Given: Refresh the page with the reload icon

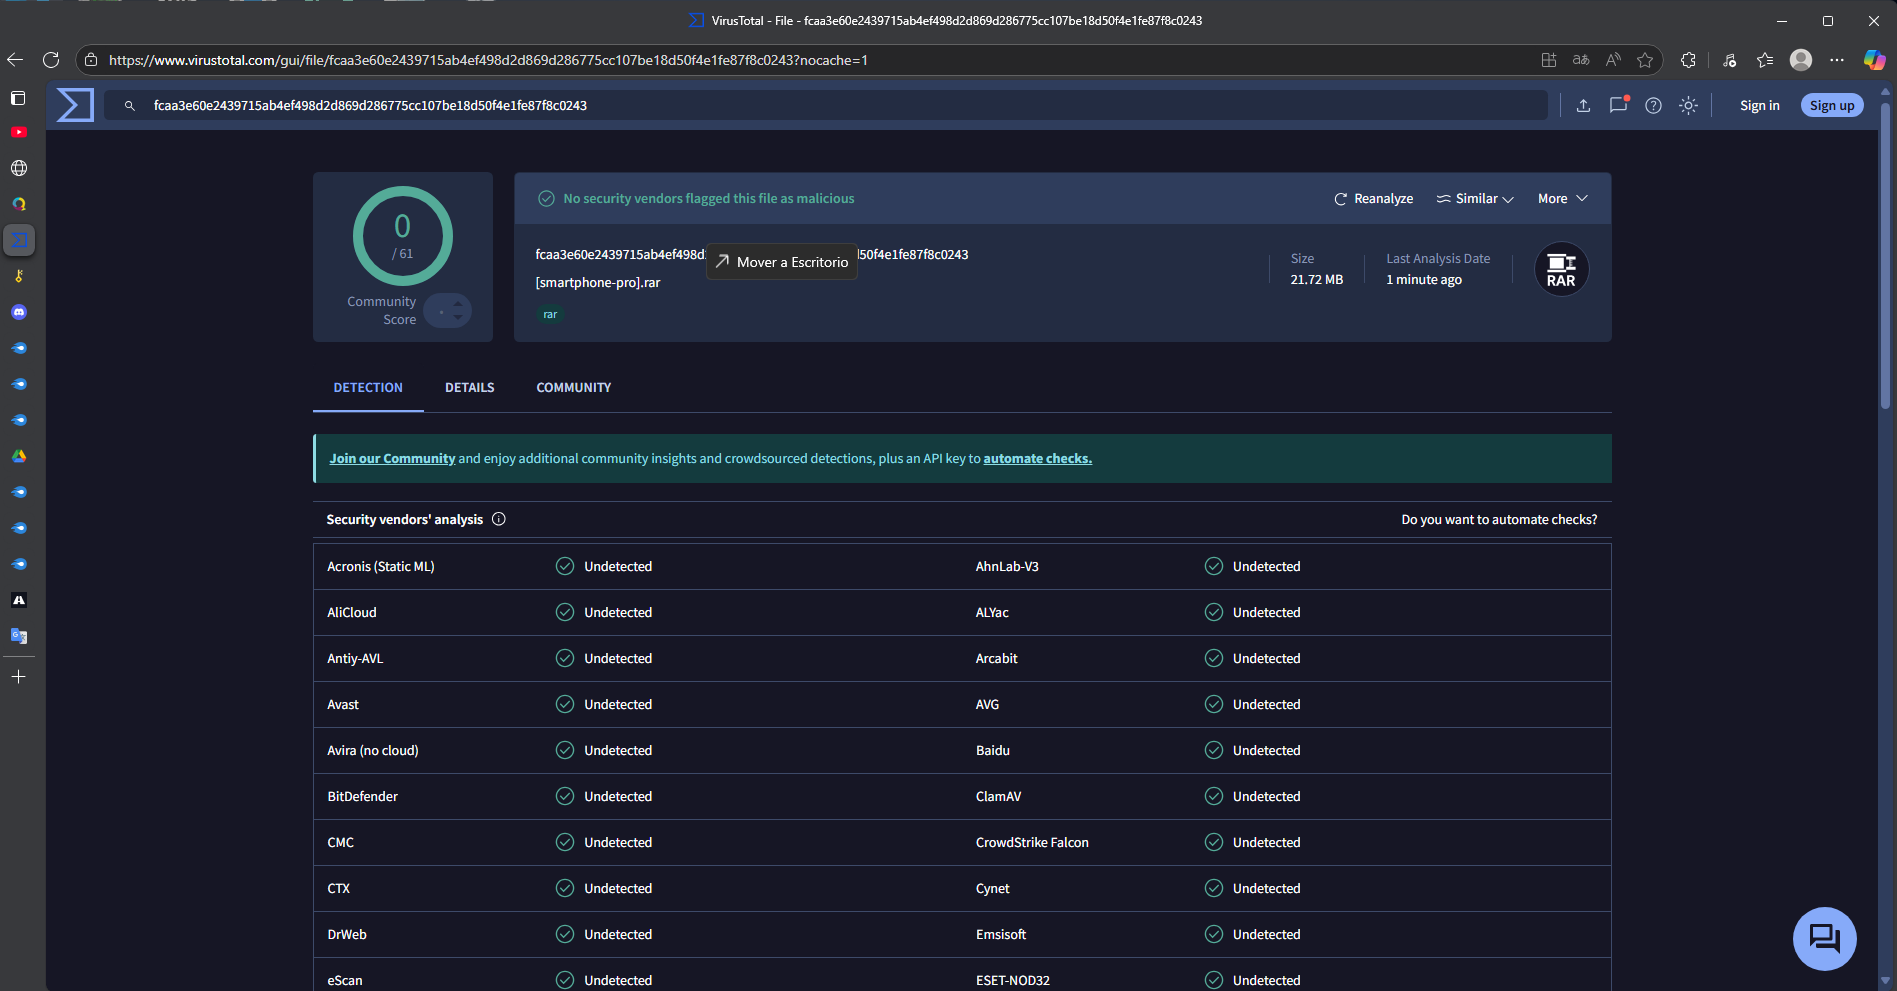Looking at the screenshot, I should tap(51, 60).
